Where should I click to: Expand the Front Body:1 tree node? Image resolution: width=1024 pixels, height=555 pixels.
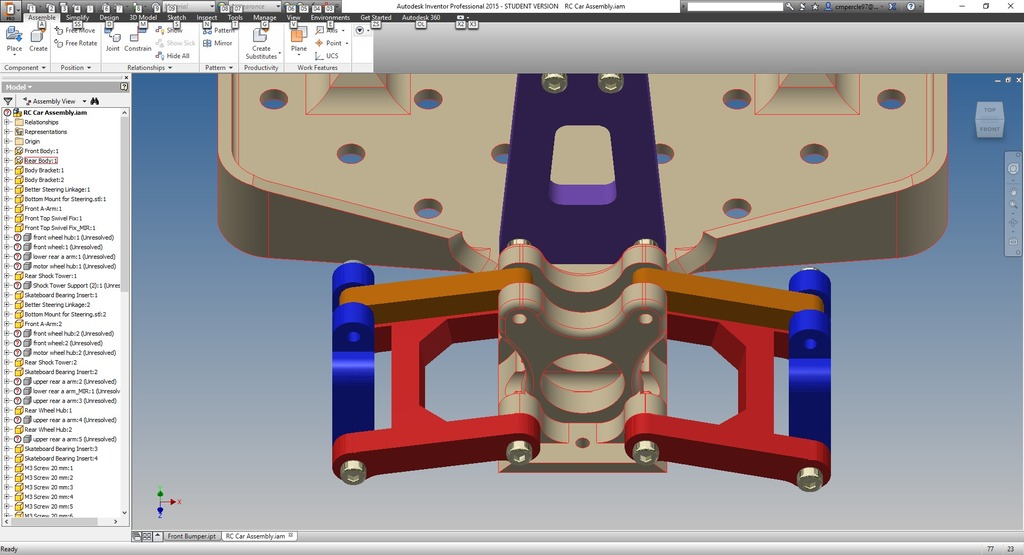coord(7,151)
